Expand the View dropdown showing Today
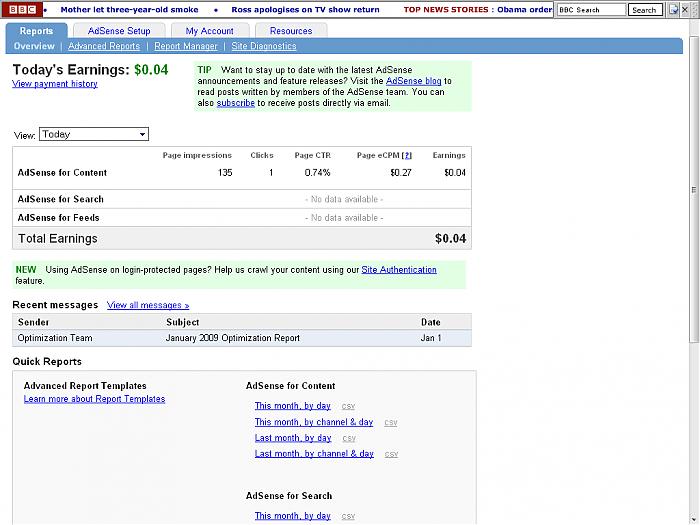 coord(94,134)
